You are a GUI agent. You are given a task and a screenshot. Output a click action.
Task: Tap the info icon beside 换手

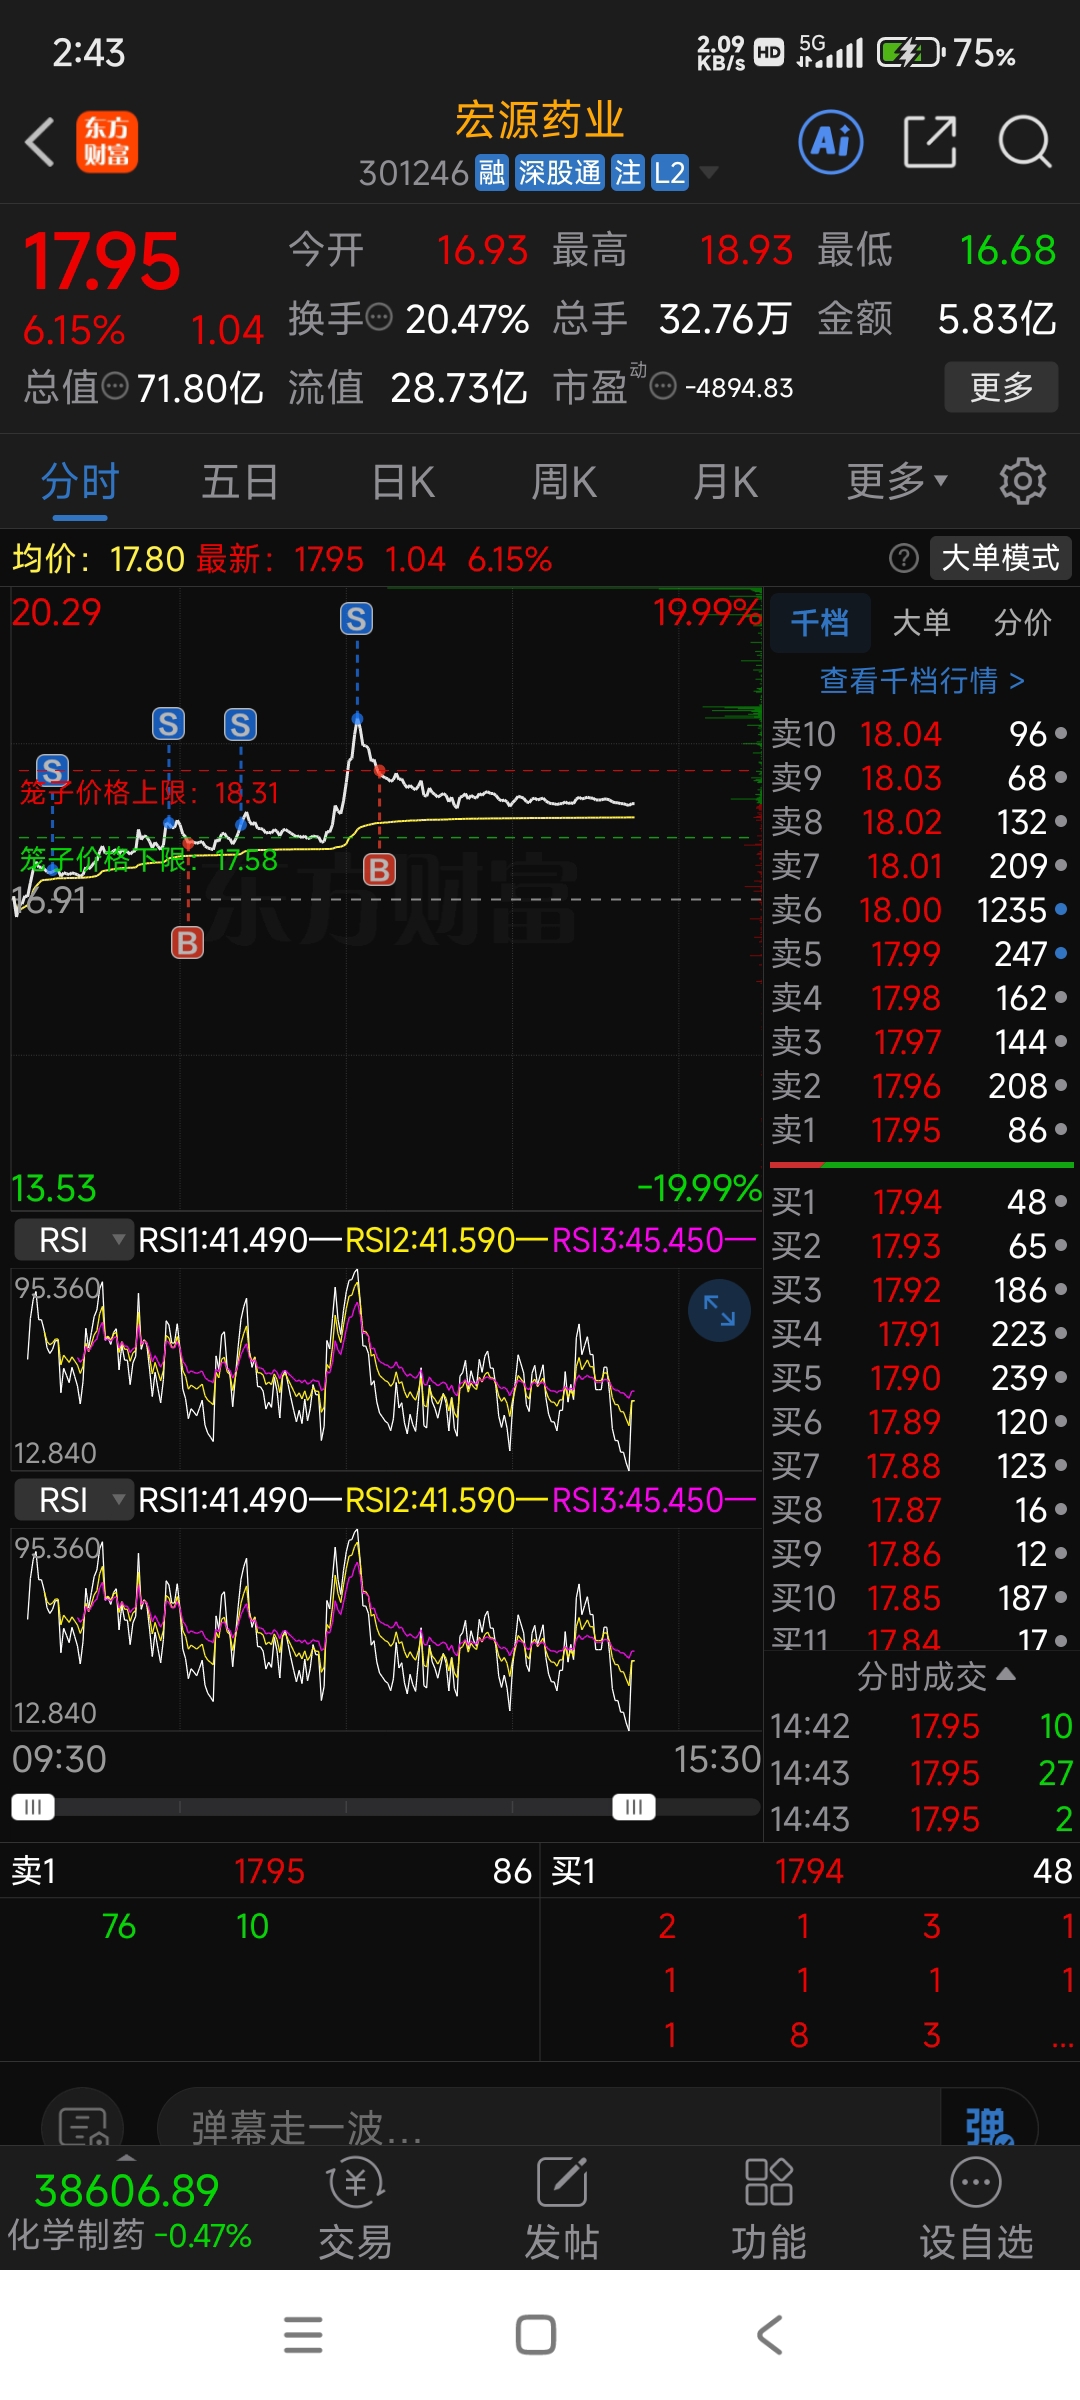point(379,318)
